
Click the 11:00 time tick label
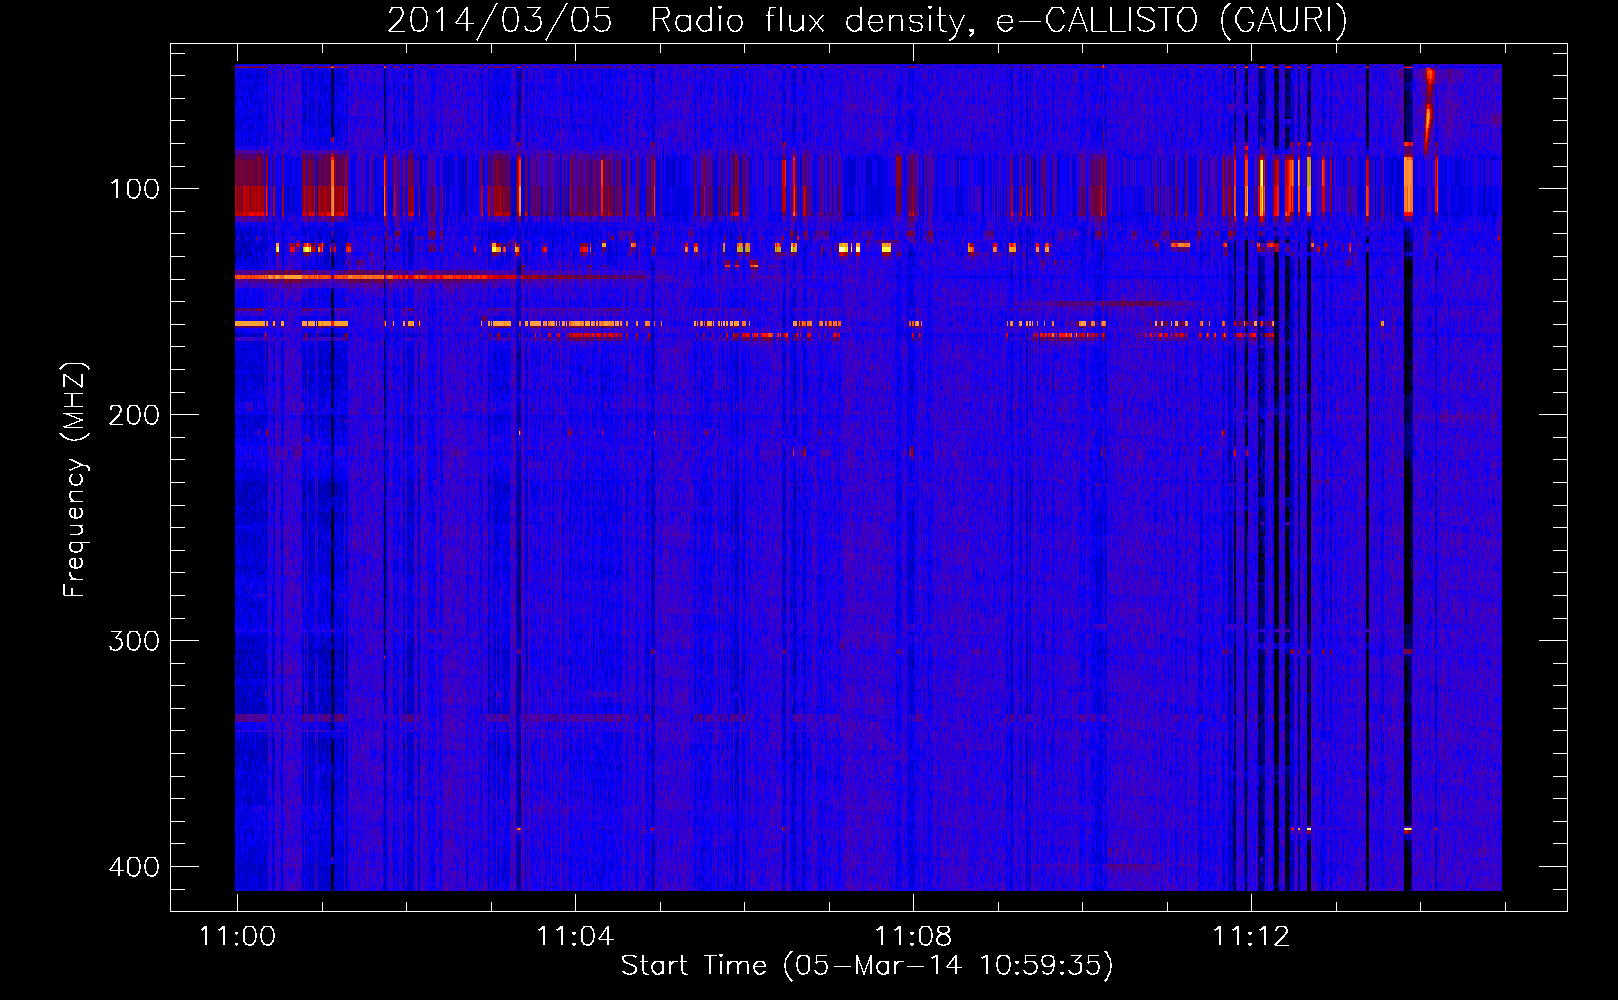click(x=237, y=936)
